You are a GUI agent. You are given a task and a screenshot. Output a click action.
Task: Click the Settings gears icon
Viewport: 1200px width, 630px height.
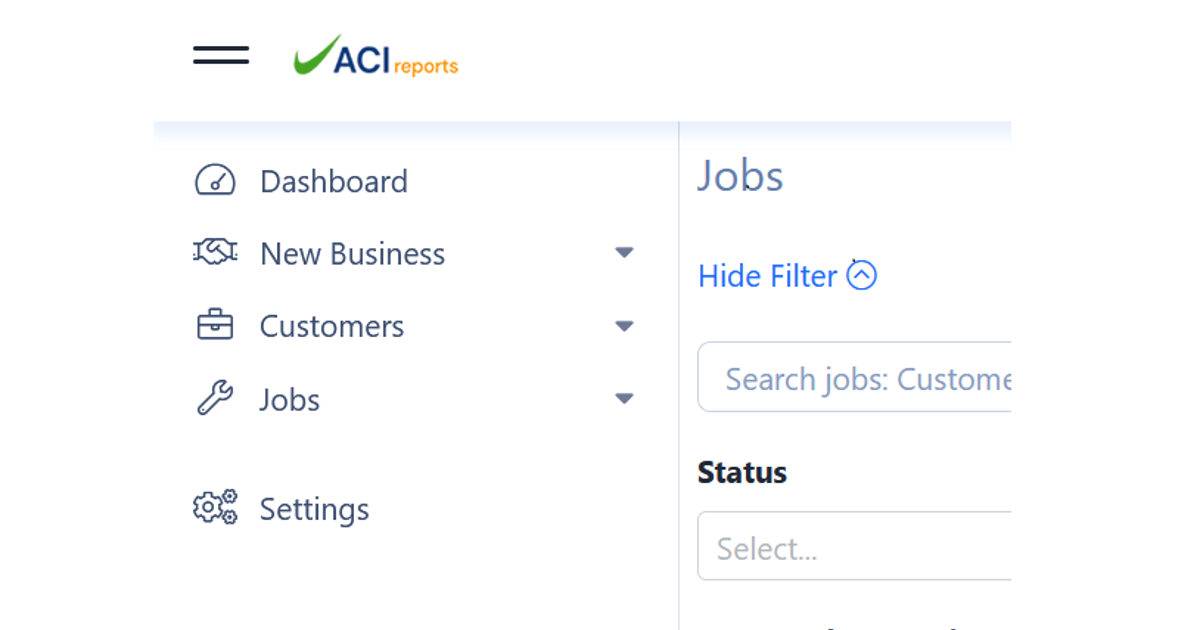[x=215, y=508]
